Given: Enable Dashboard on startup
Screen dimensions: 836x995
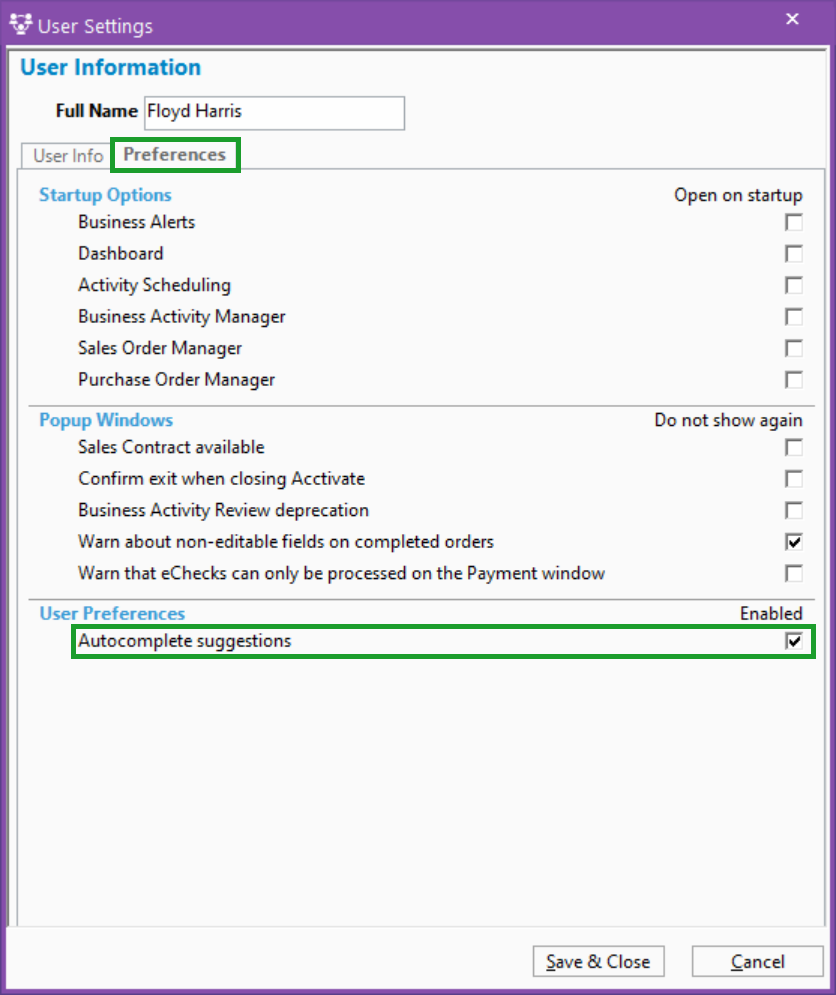Looking at the screenshot, I should click(793, 253).
